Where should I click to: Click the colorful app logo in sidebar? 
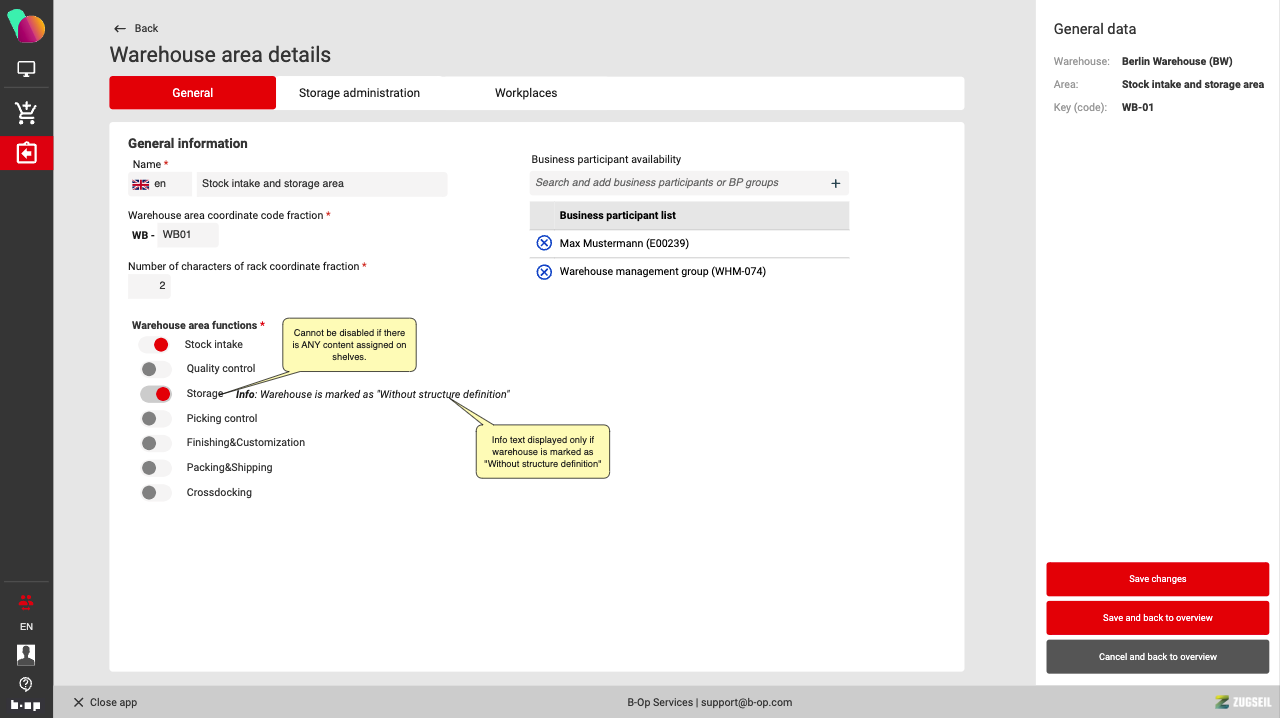[26, 27]
